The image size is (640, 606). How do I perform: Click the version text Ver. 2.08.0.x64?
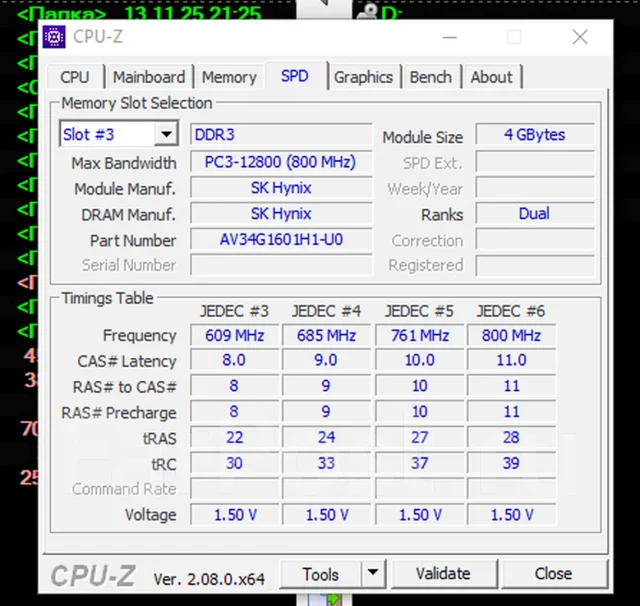[x=209, y=579]
